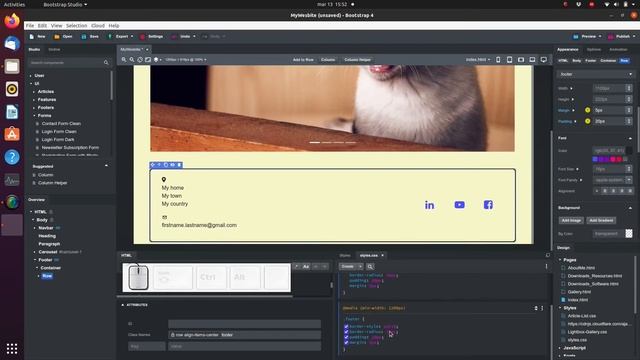This screenshot has height=360, width=640.
Task: Switch the stage to large laptop preview
Action: 532,60
